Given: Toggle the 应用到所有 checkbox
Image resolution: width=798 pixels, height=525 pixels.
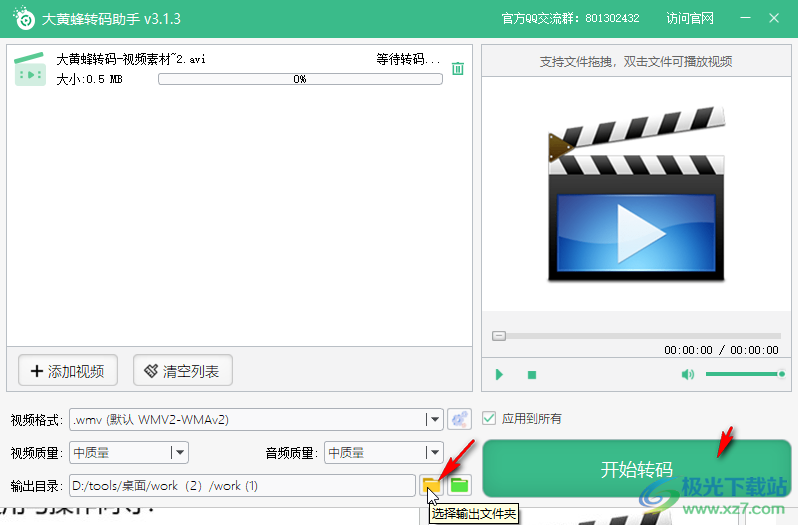Looking at the screenshot, I should tap(489, 418).
